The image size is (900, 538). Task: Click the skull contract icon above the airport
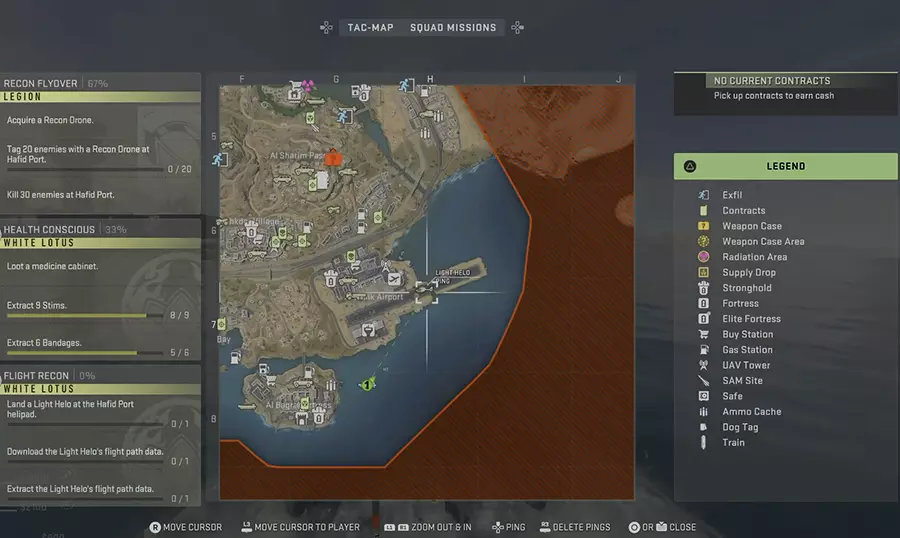pyautogui.click(x=351, y=257)
